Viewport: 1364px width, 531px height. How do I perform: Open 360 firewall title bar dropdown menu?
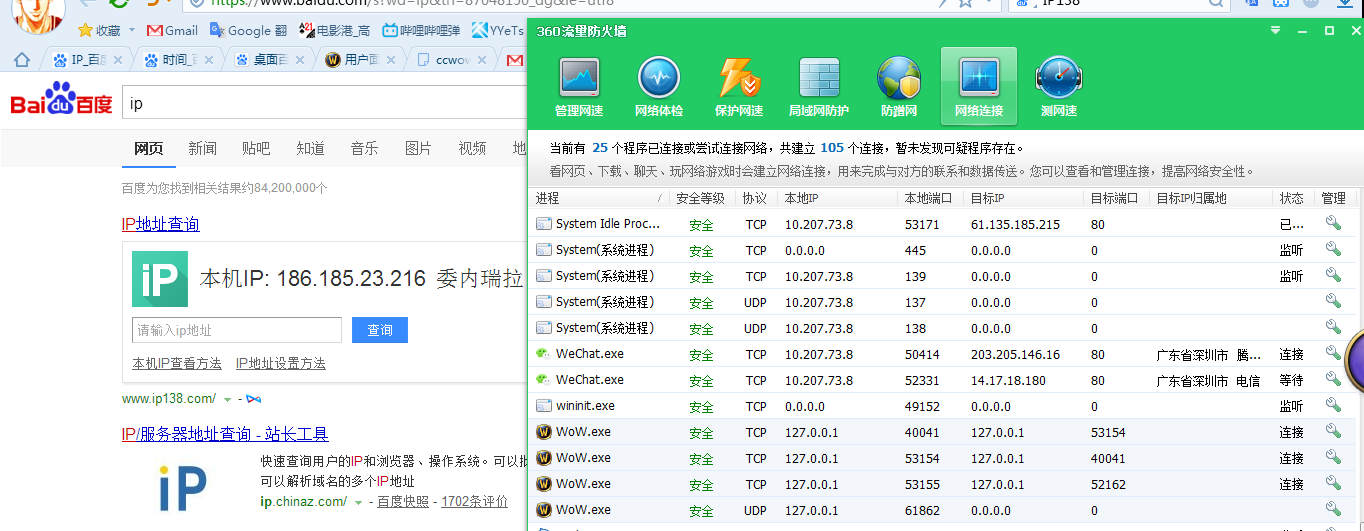pos(1276,31)
